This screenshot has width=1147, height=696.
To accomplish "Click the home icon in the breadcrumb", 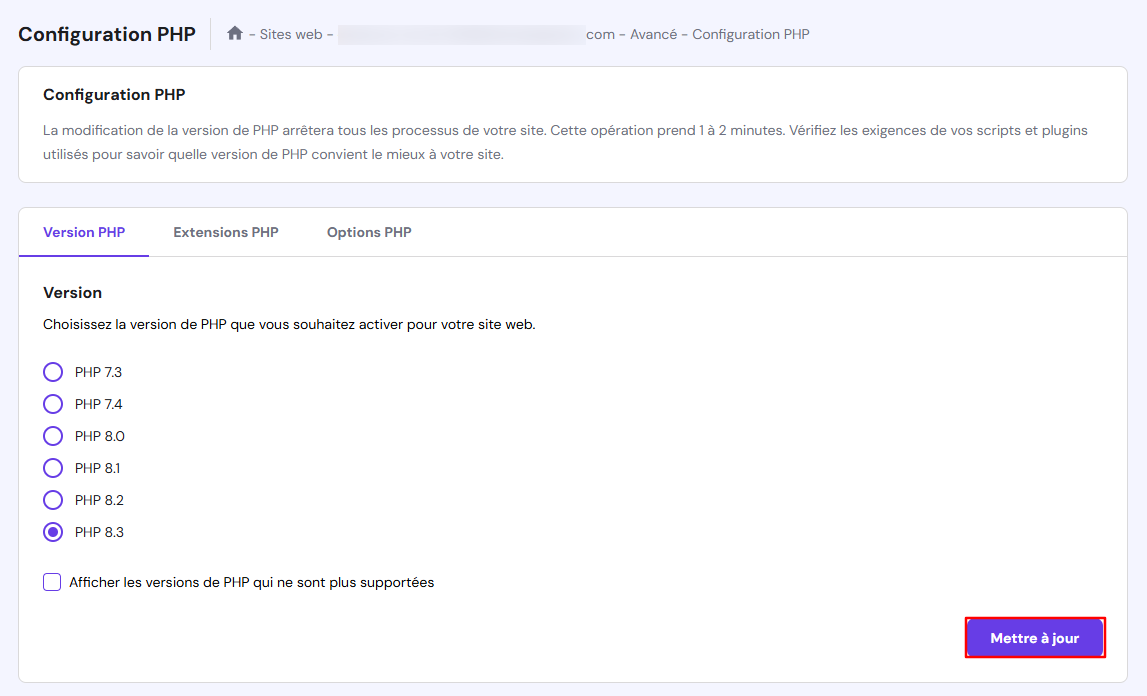I will coord(234,33).
